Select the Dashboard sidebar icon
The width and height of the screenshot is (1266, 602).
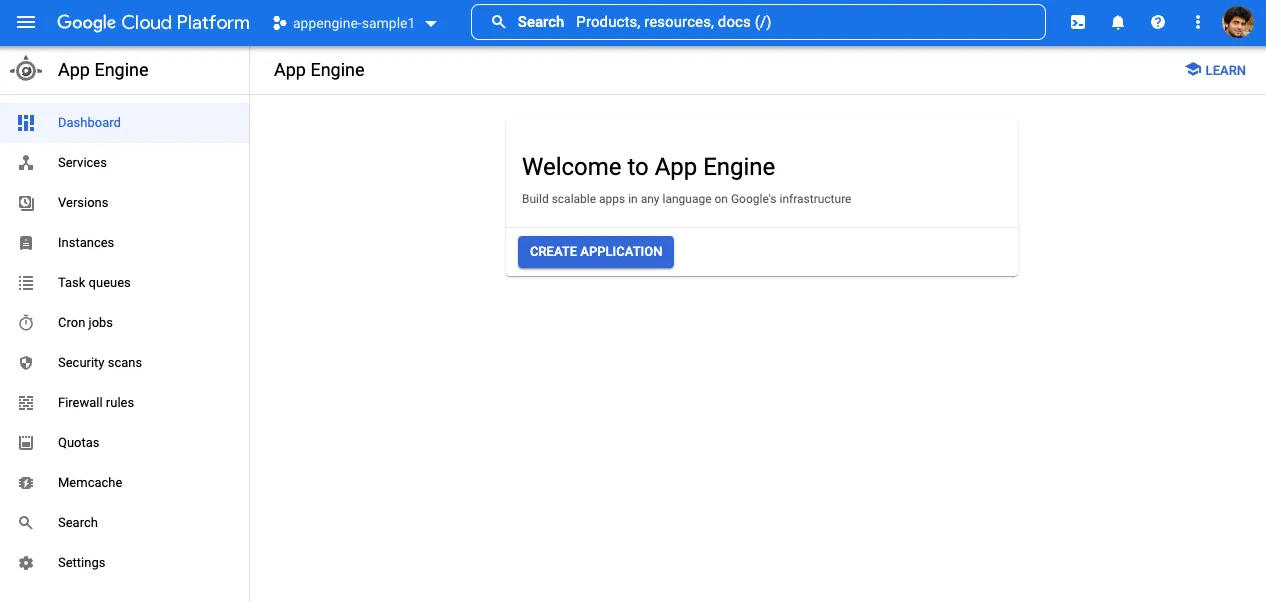26,122
